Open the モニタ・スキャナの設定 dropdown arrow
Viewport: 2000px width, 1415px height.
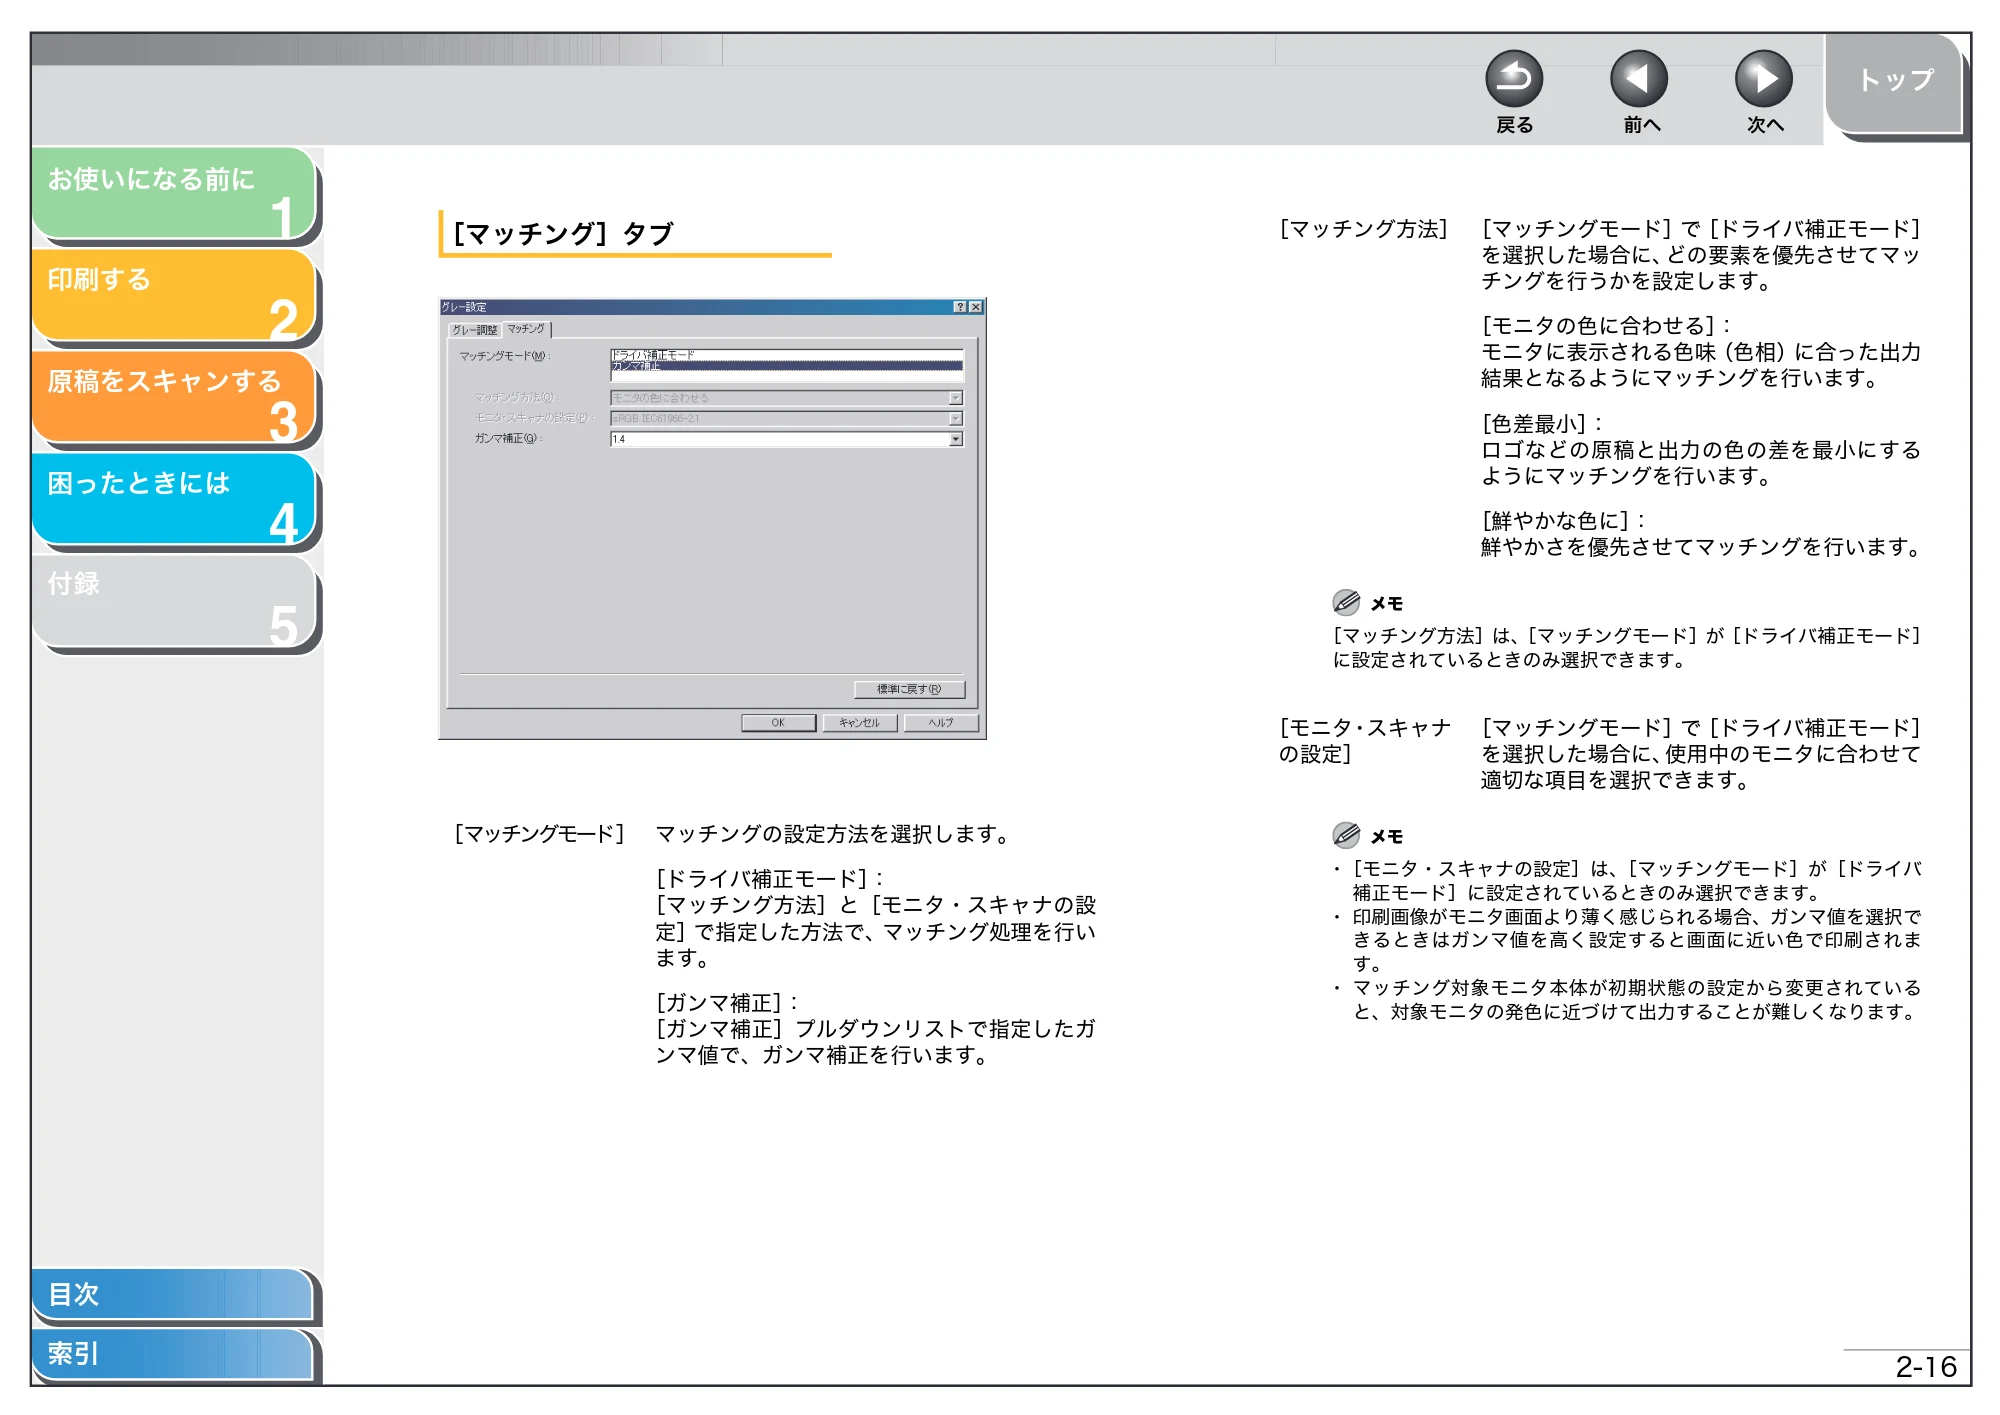pyautogui.click(x=956, y=419)
